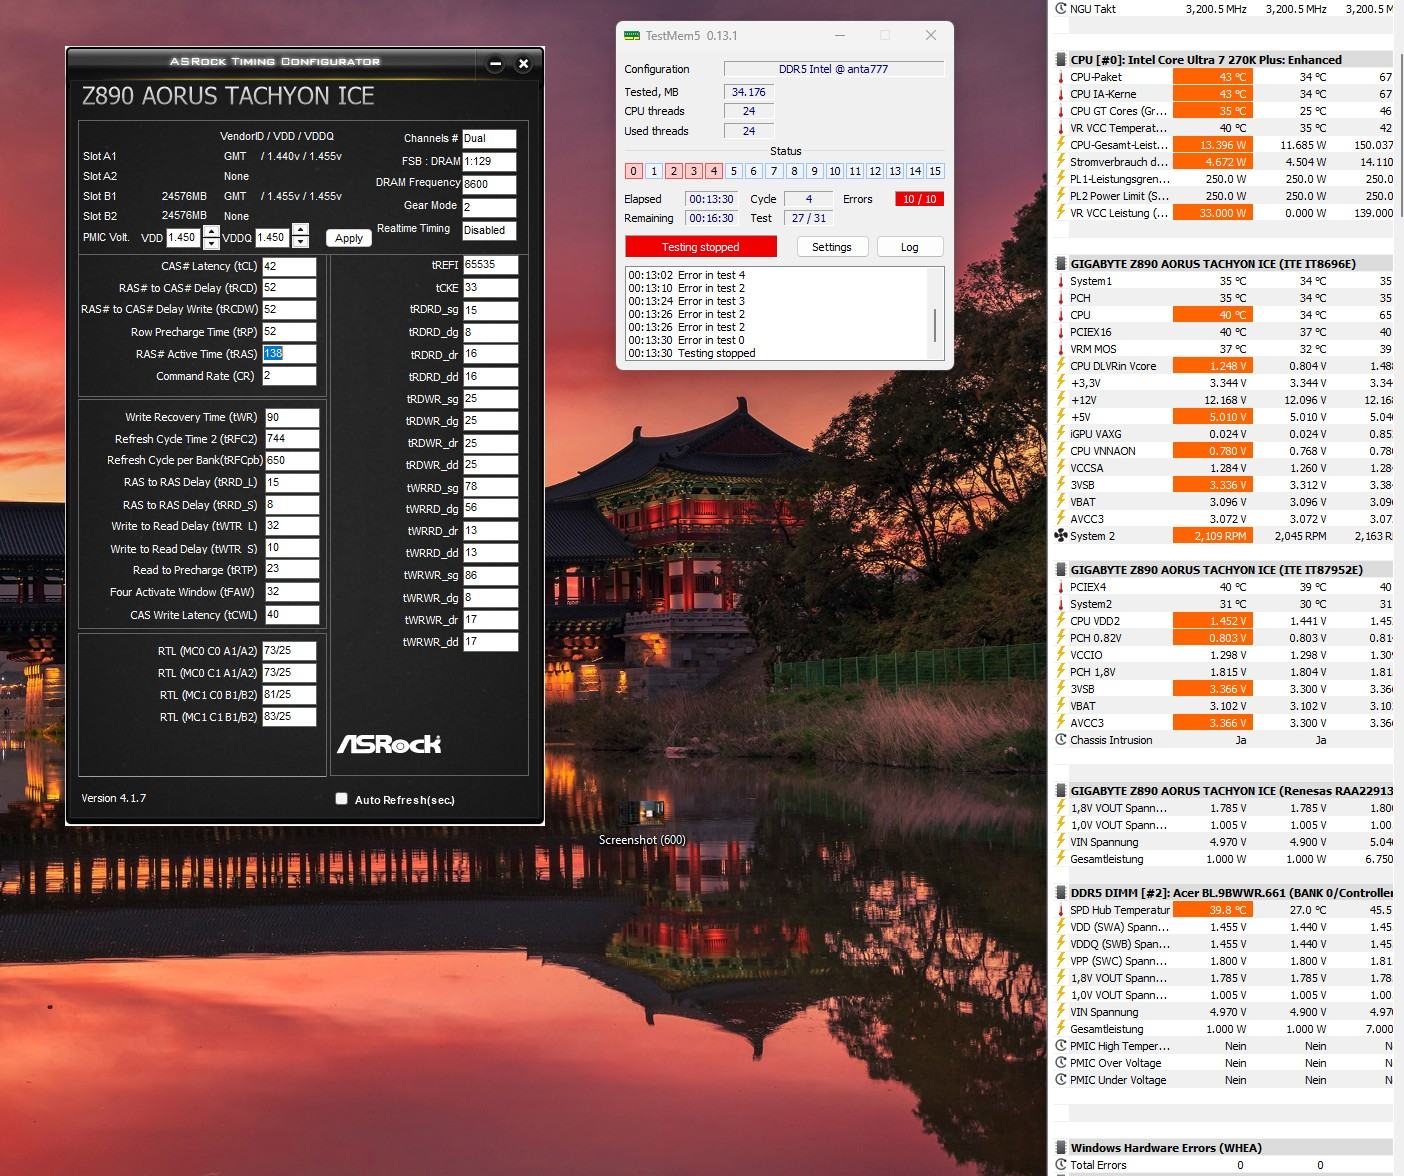This screenshot has width=1404, height=1176.
Task: Click the CPU-Paket thermometer icon
Action: (1061, 77)
